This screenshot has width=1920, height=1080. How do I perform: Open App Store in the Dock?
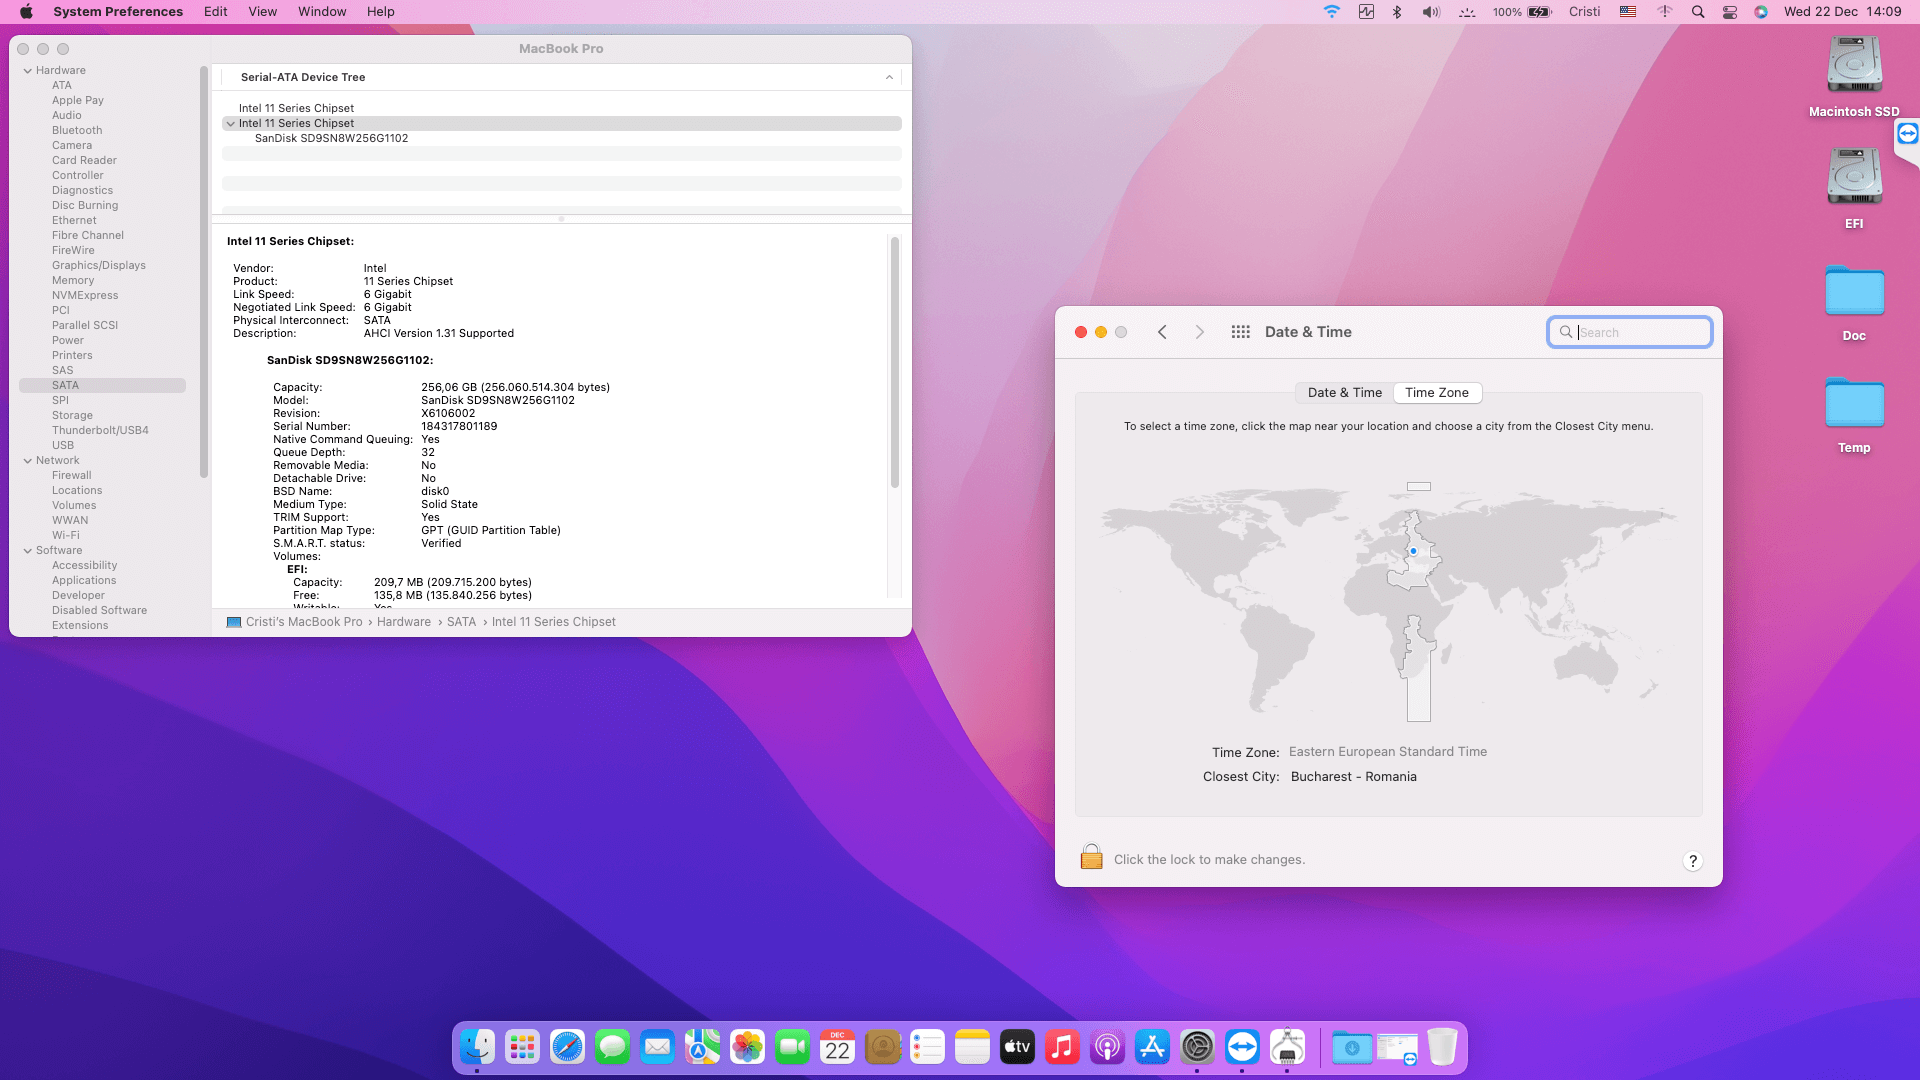1152,1047
